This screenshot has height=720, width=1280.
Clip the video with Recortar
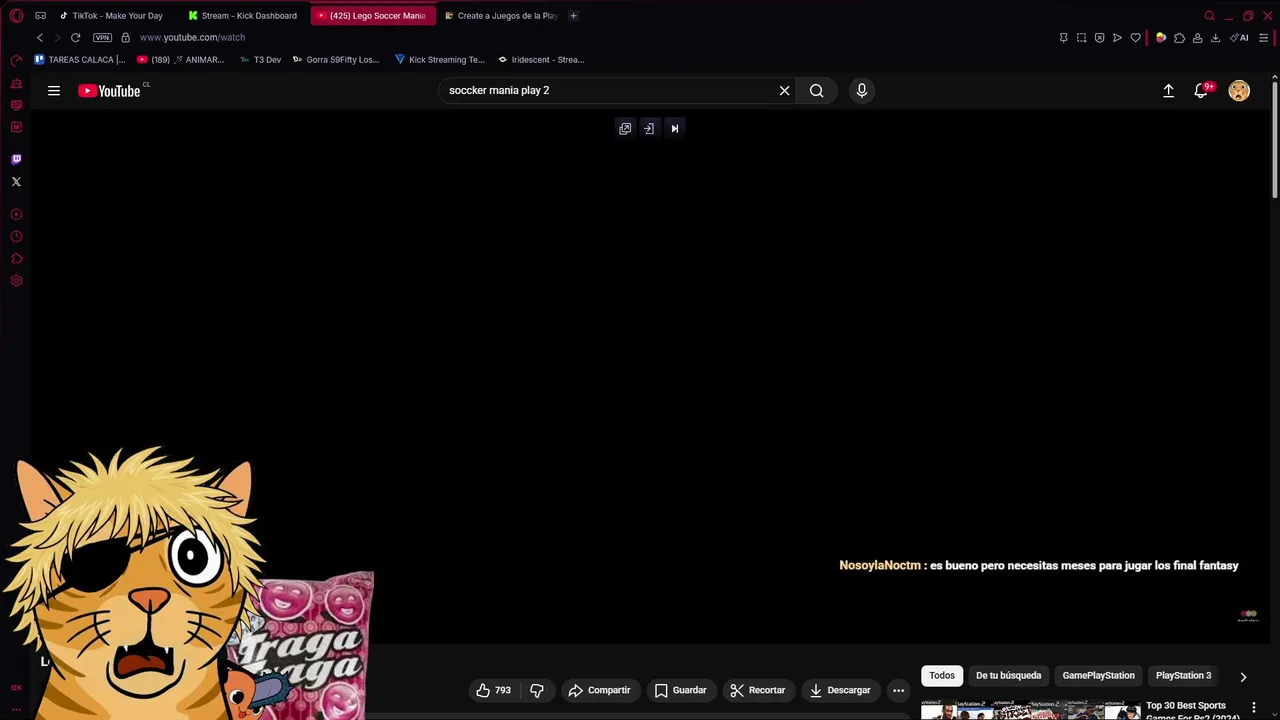click(757, 690)
